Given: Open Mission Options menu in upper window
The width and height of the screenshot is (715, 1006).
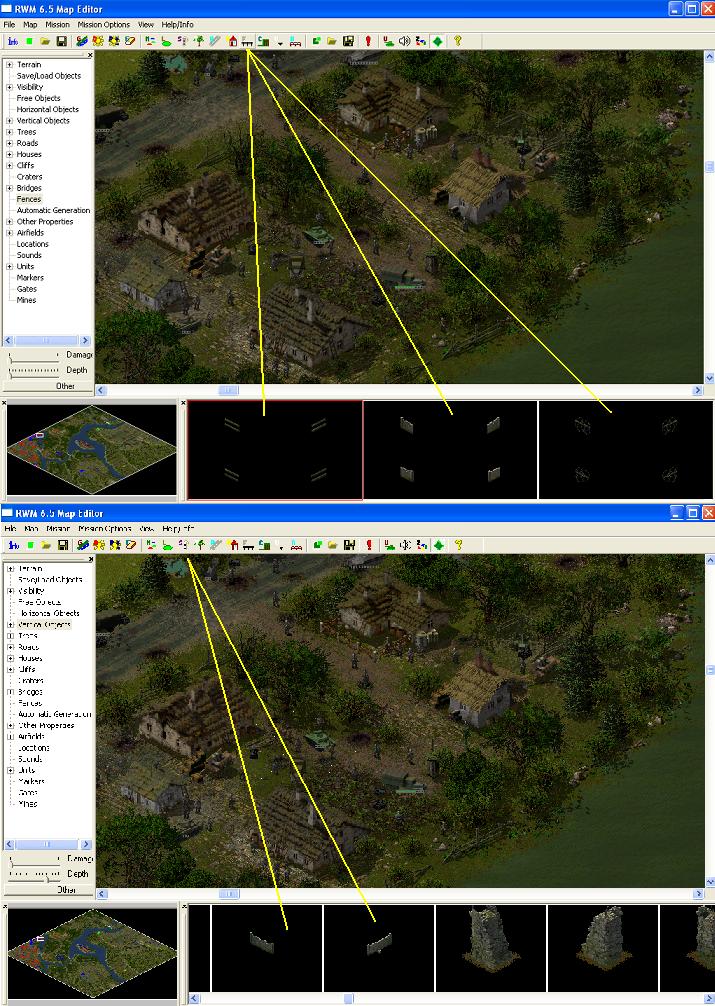Looking at the screenshot, I should (103, 24).
